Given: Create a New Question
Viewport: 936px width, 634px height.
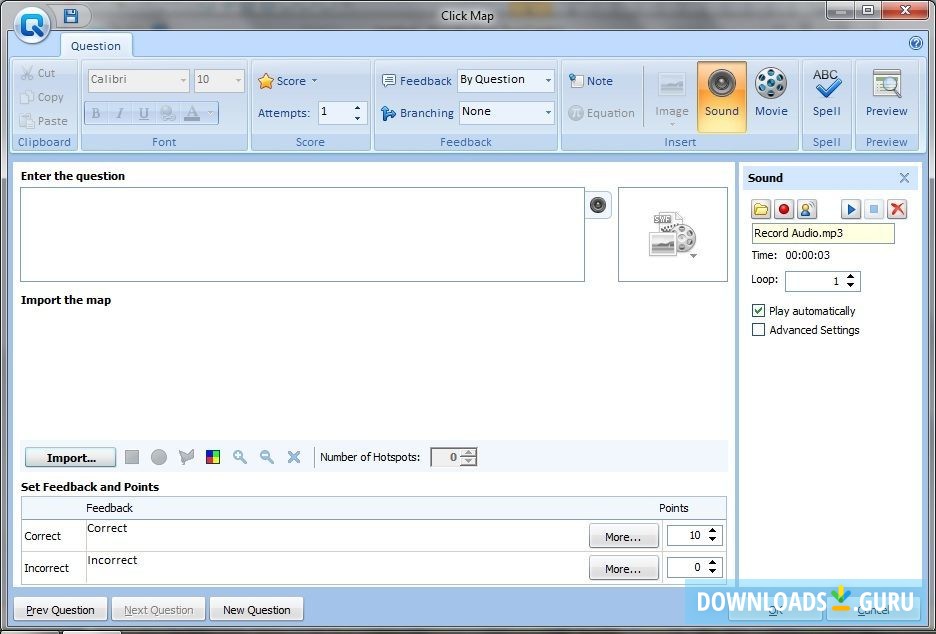Looking at the screenshot, I should pos(256,609).
